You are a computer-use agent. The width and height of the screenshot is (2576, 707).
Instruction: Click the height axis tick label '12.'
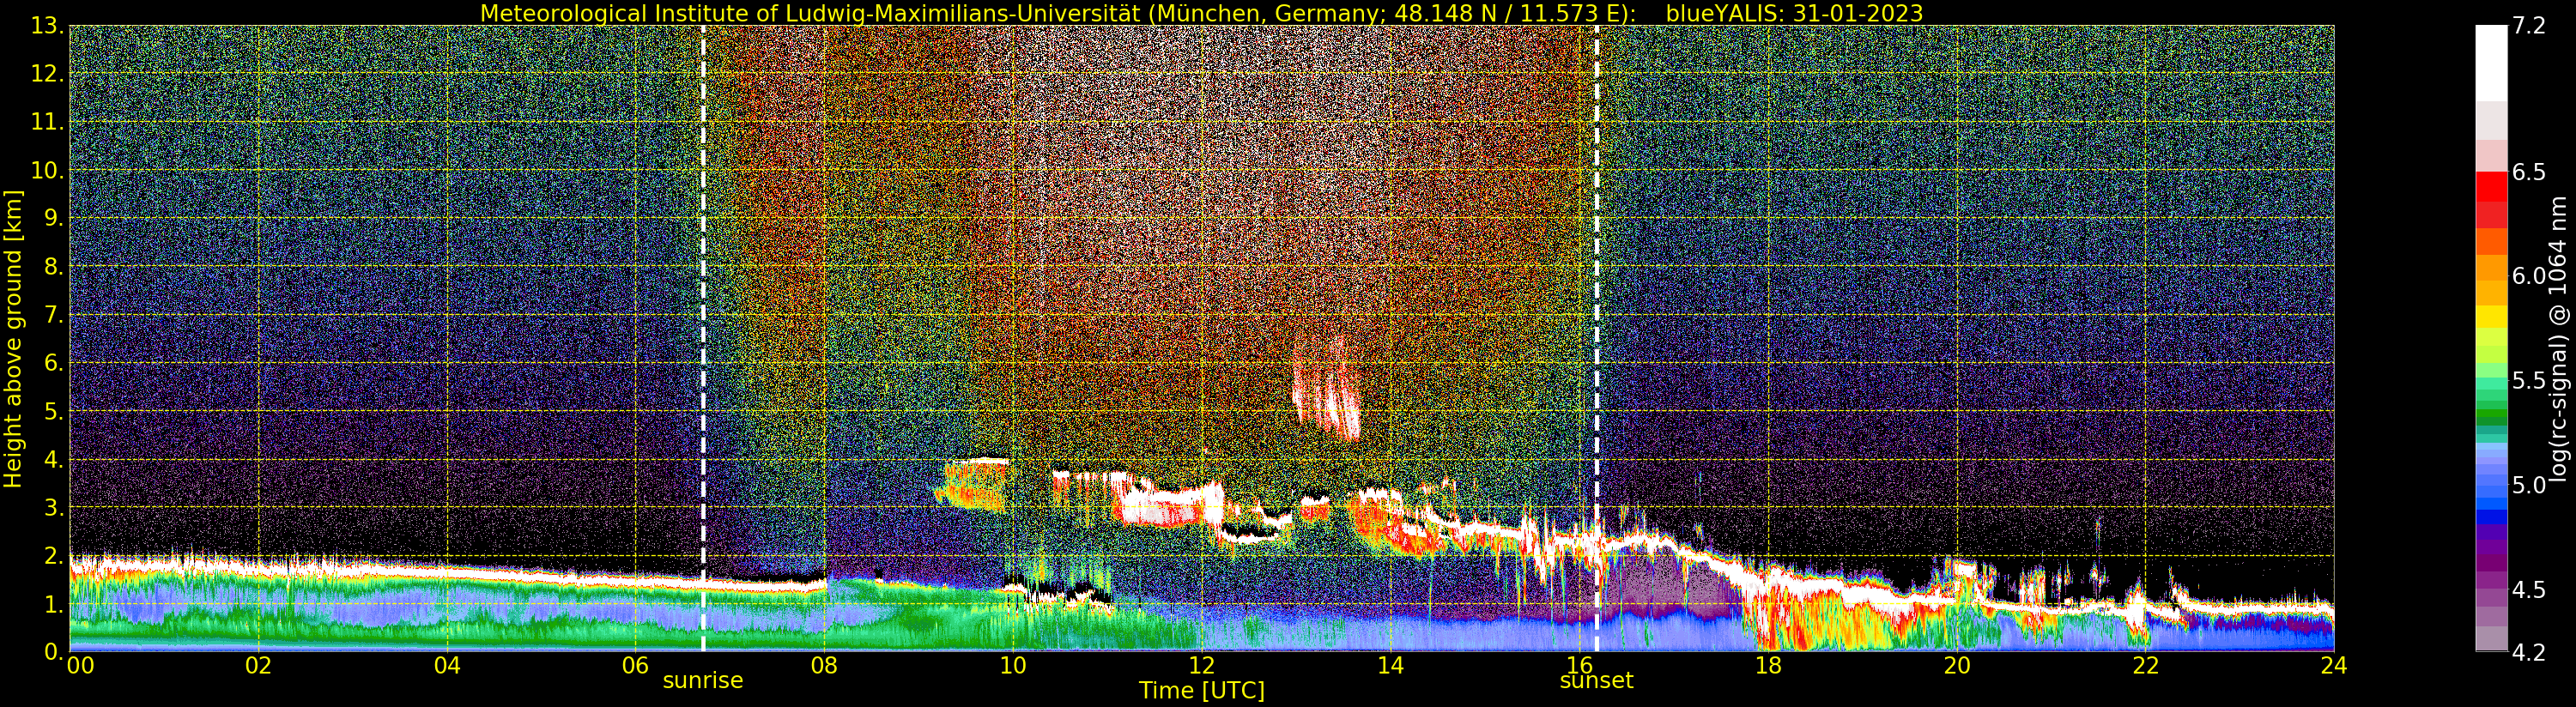coord(48,74)
